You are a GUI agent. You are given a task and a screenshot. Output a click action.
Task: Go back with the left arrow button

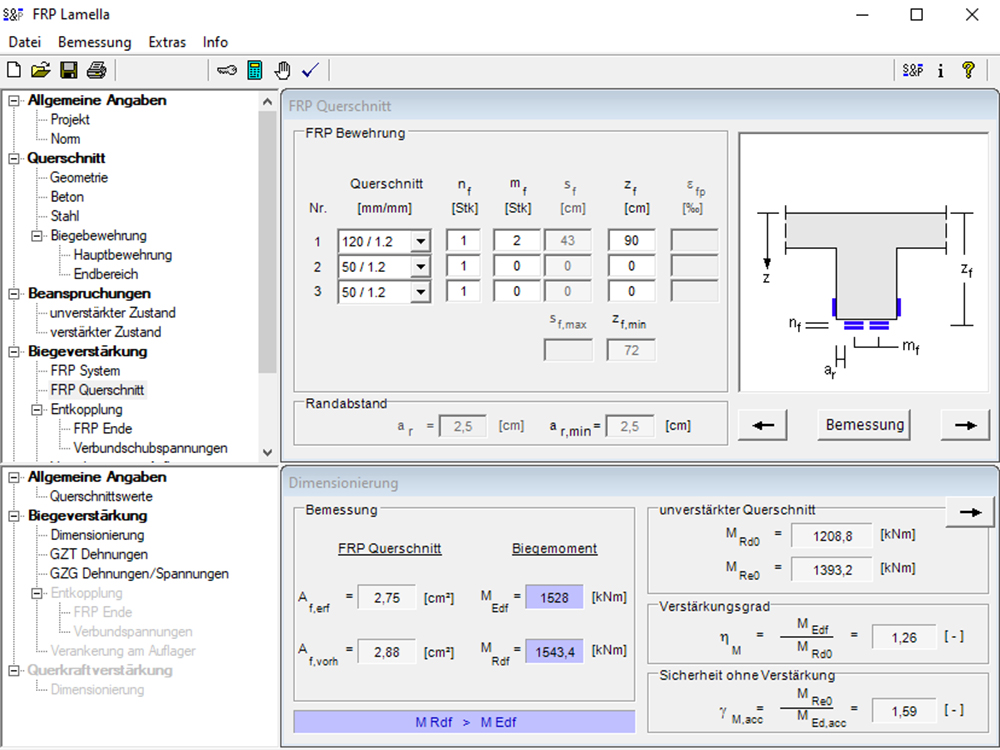click(x=763, y=425)
